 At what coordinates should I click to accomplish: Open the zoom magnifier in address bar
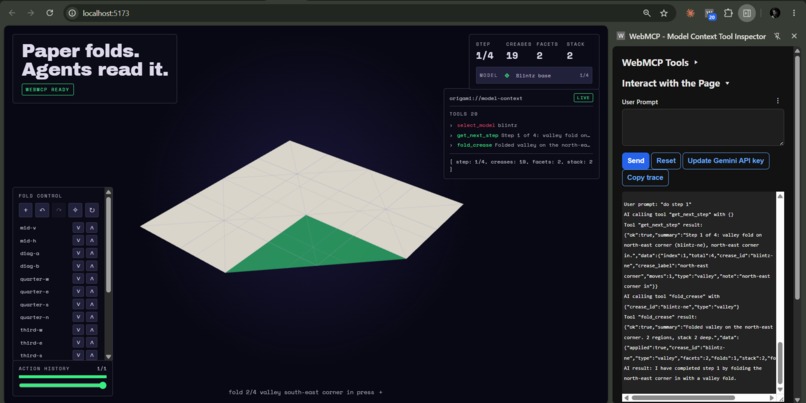click(647, 13)
